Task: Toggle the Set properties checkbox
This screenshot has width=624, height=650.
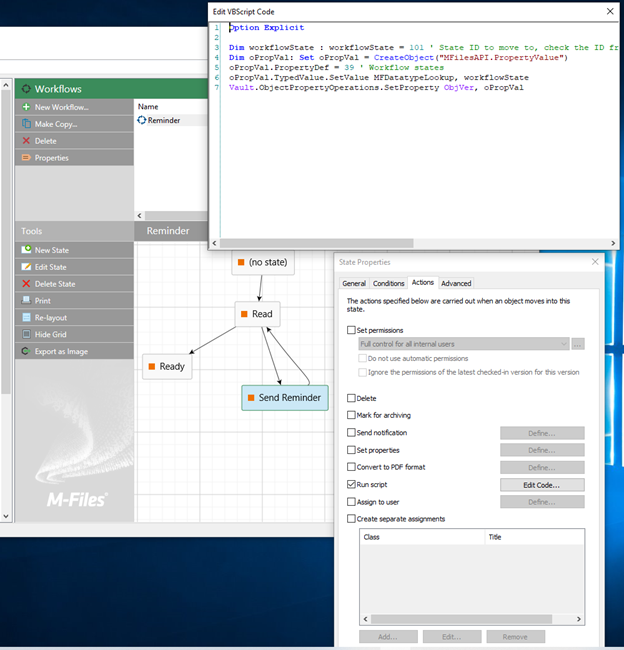Action: (x=351, y=450)
